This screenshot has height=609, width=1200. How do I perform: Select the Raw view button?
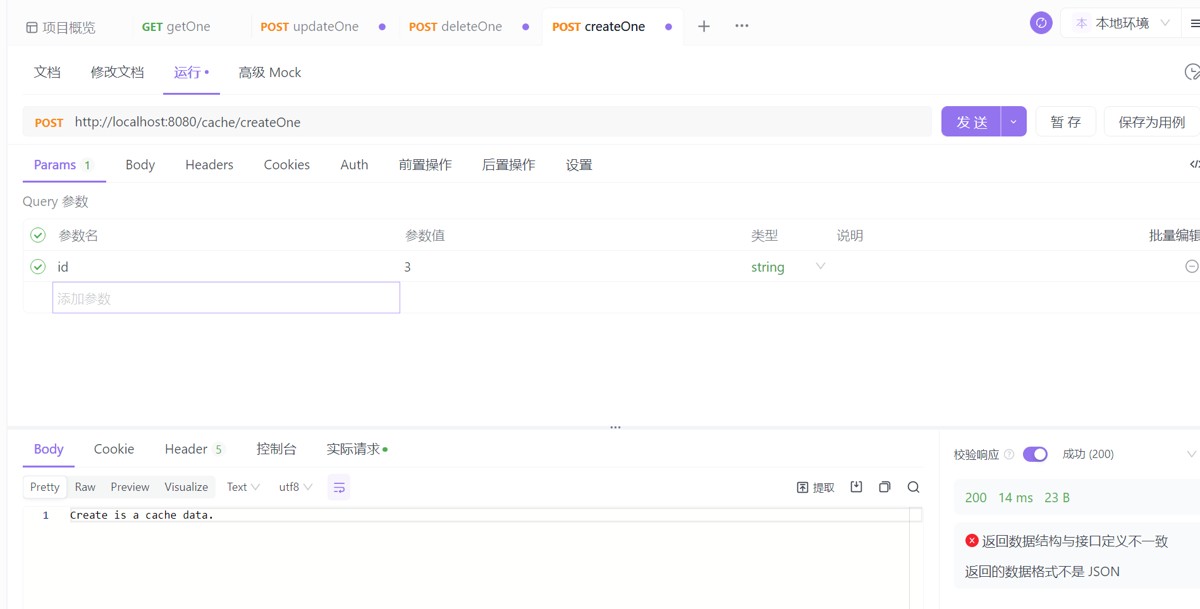tap(85, 487)
